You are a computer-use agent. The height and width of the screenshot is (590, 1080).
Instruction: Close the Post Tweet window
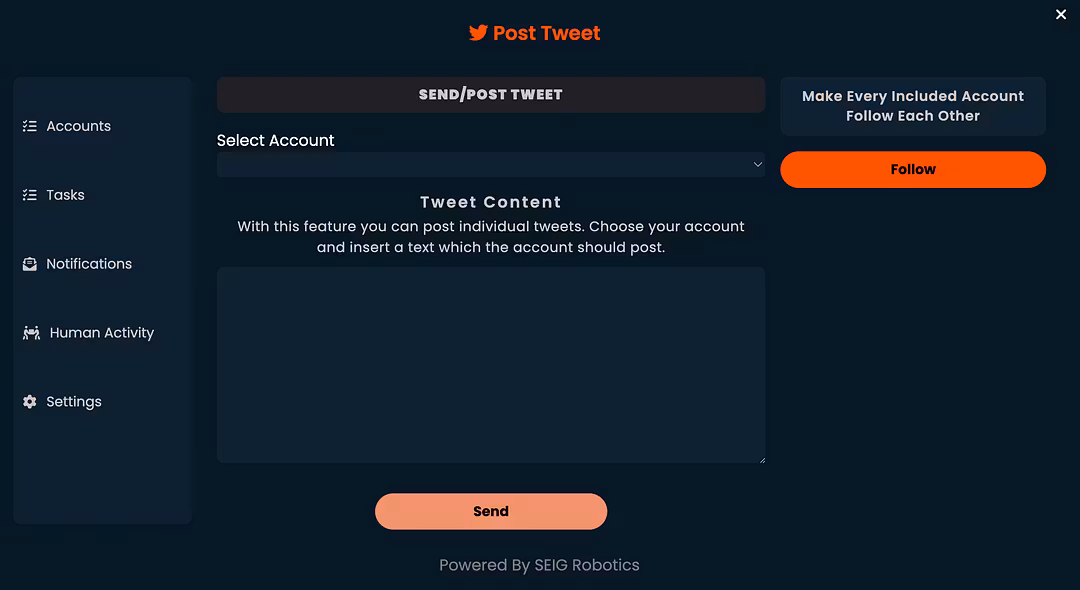(1061, 14)
